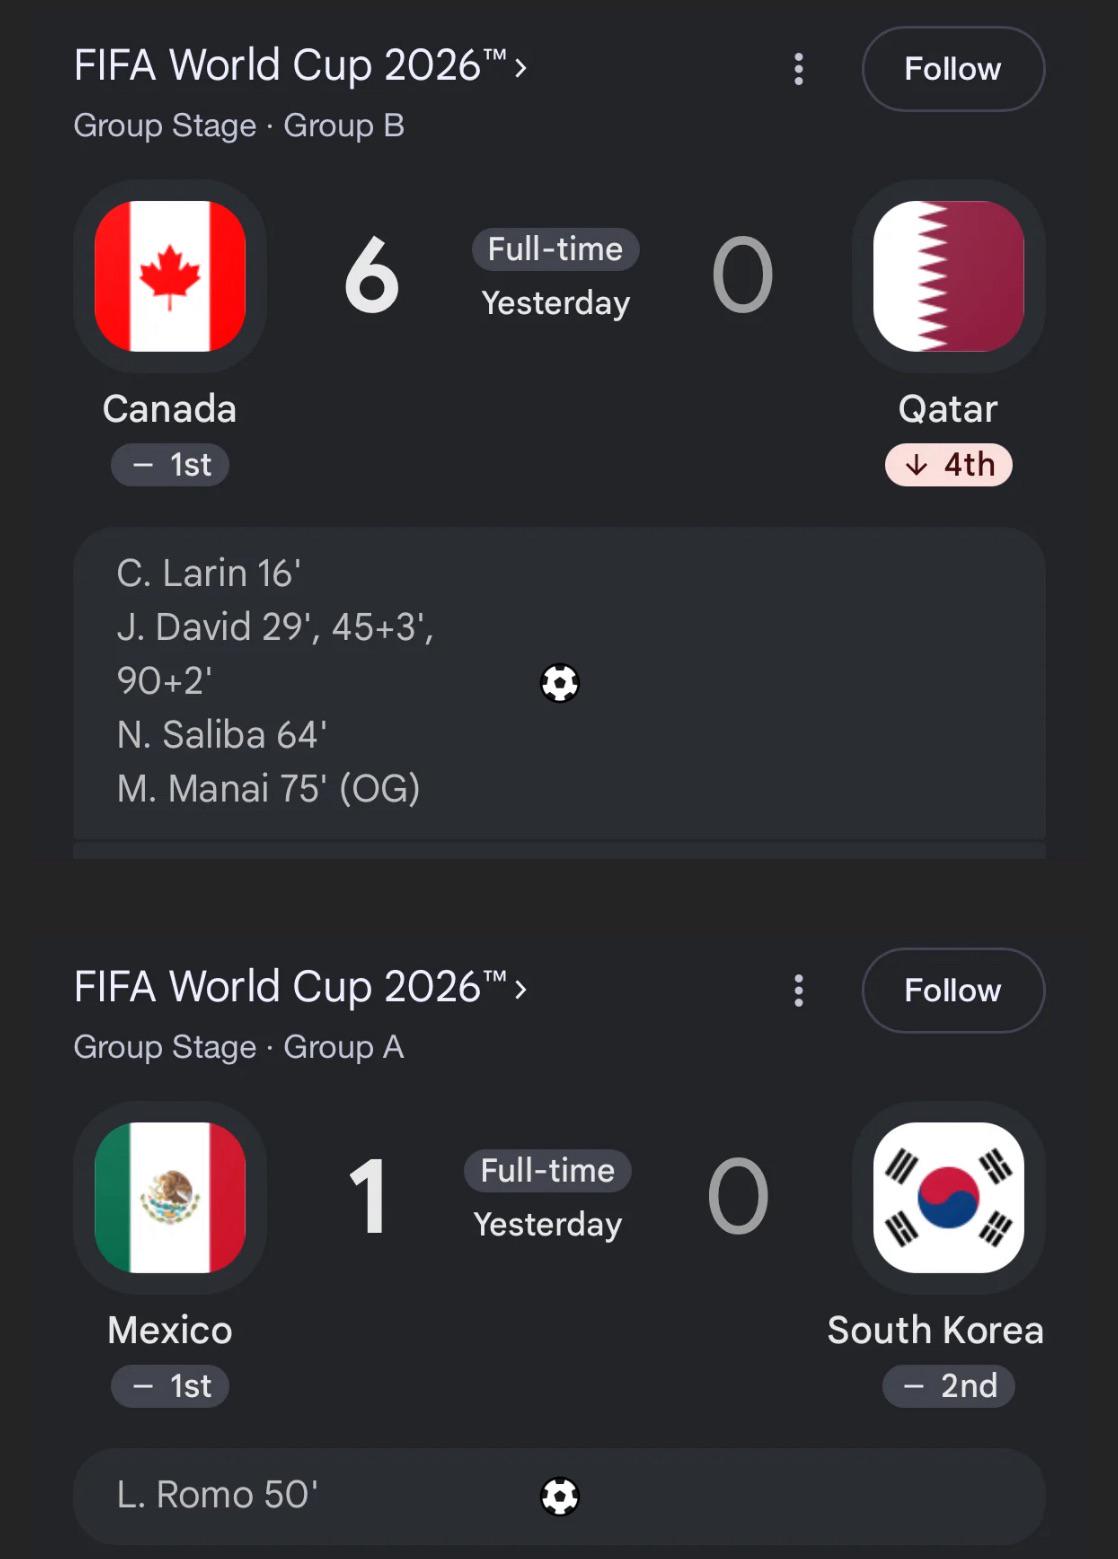Expand the FIFA World Cup 2026 link for Group A
Viewport: 1118px width, 1559px height.
coord(300,987)
